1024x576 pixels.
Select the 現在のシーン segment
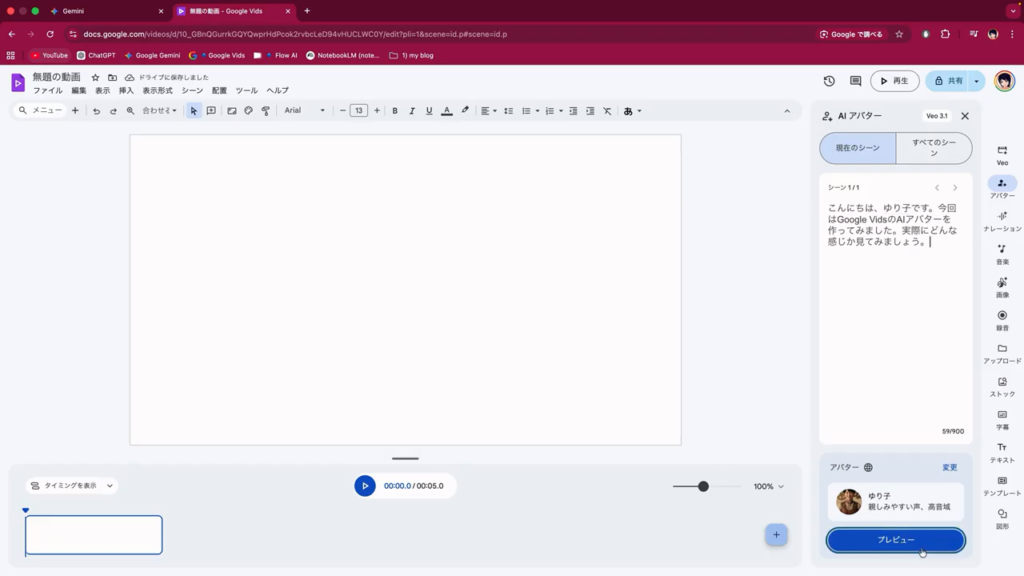pos(858,148)
